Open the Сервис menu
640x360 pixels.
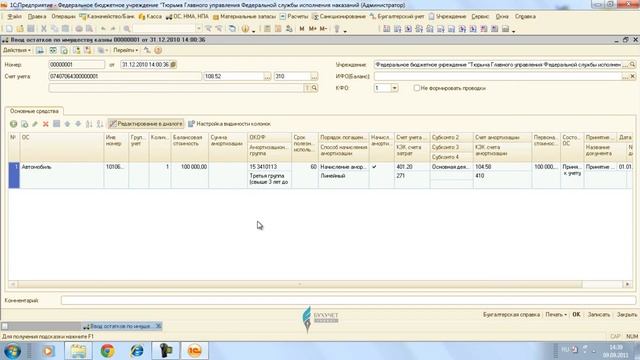(x=480, y=17)
